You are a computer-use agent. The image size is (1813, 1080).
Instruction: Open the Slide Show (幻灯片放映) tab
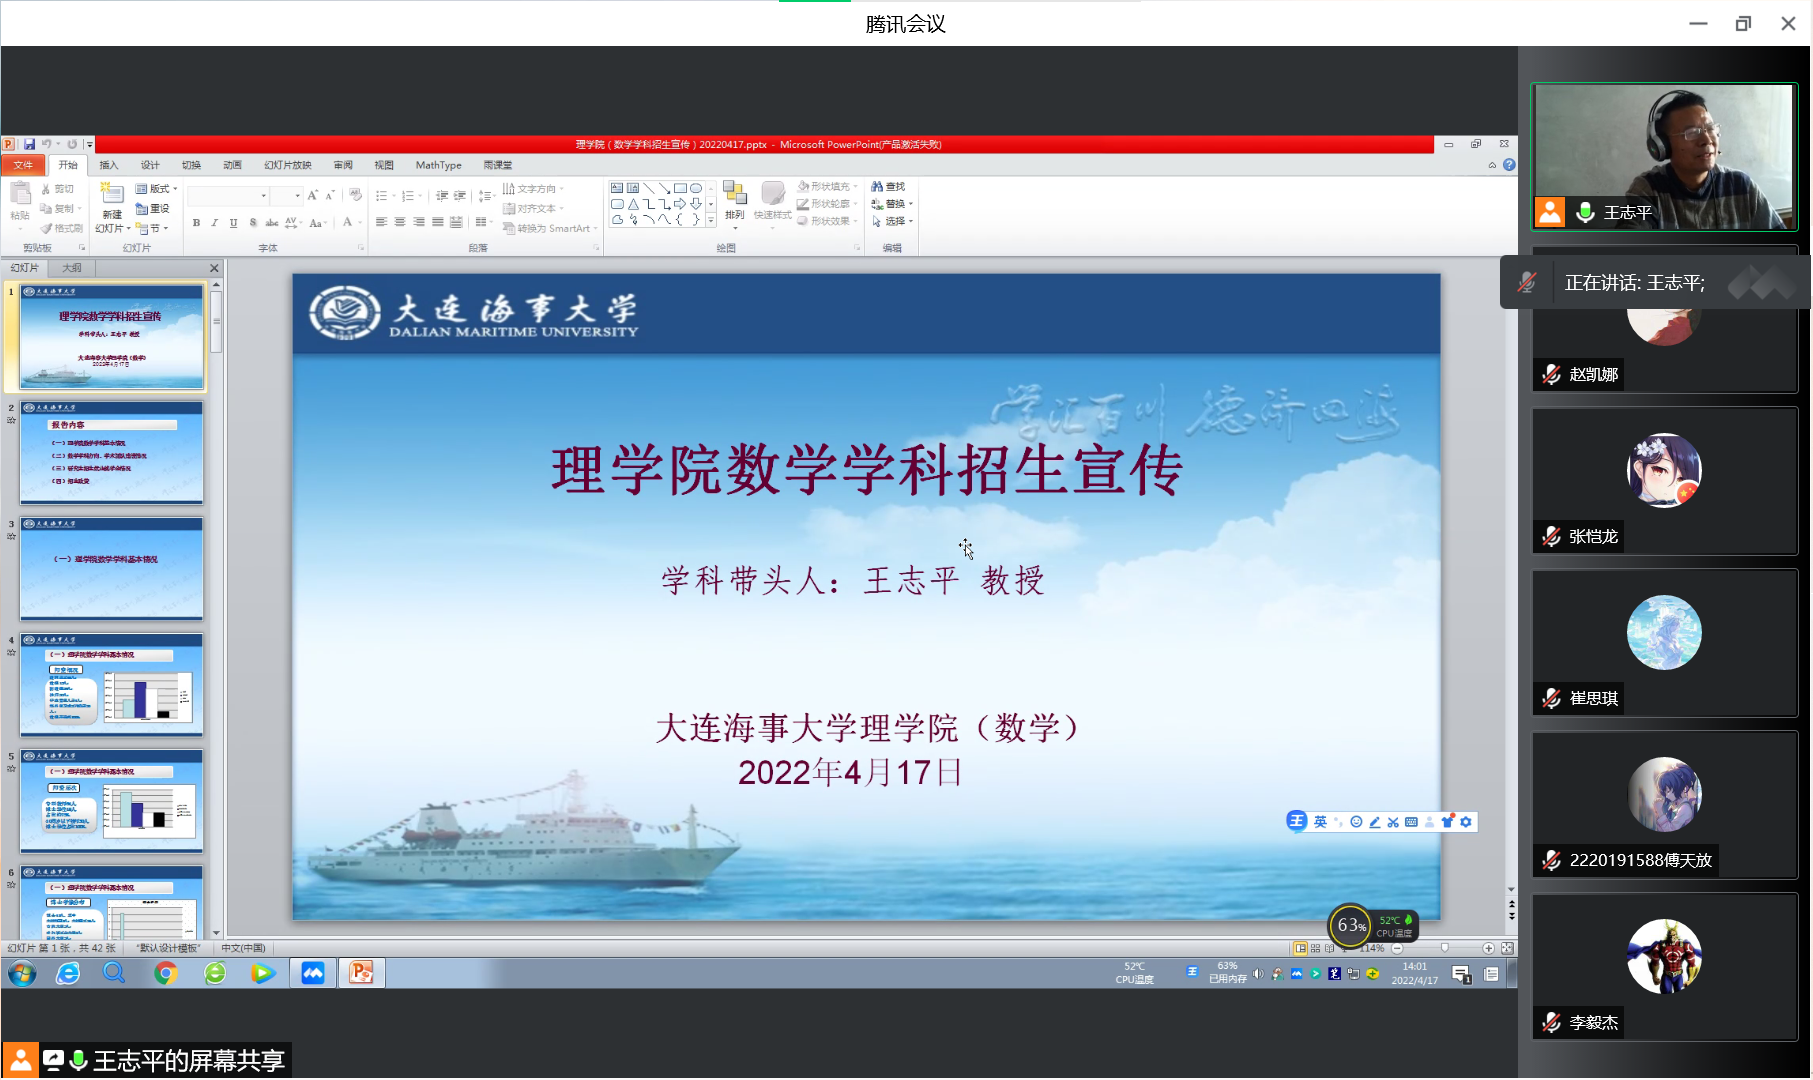click(x=287, y=165)
